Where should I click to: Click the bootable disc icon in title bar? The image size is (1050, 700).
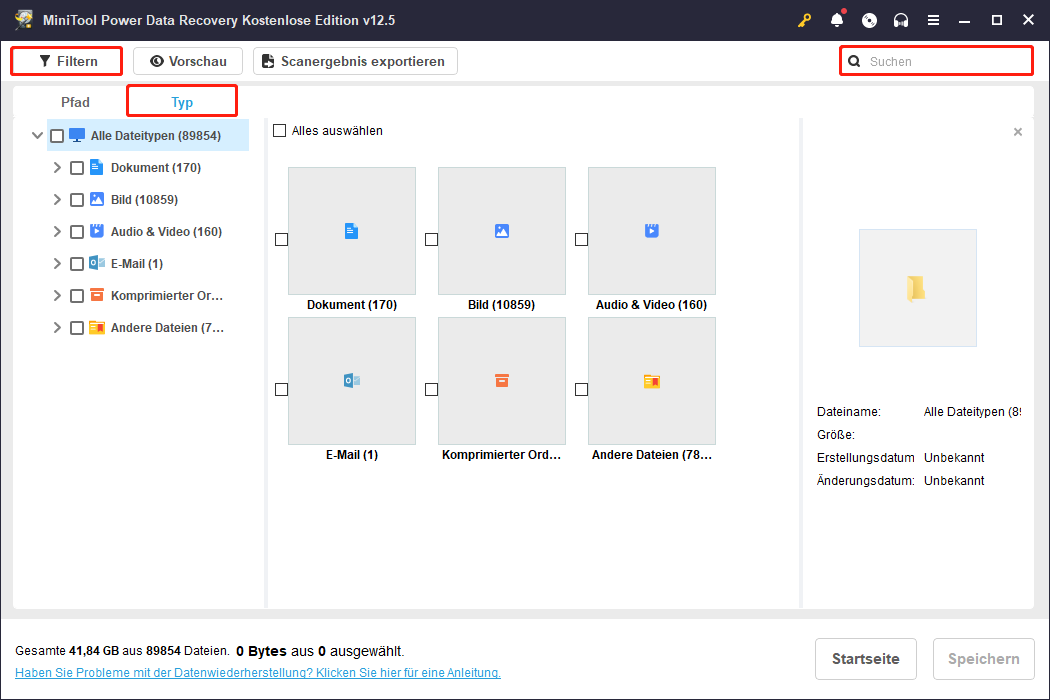(869, 21)
